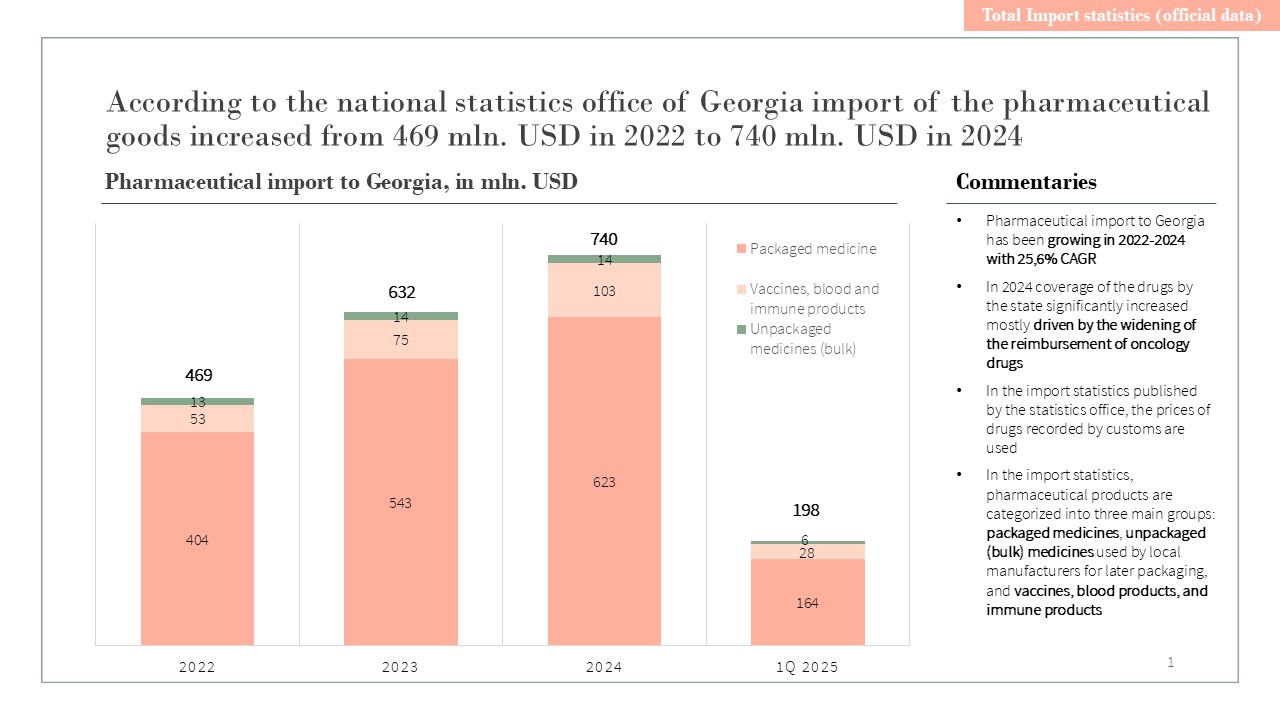Select the 1Q 2025 total label 198
This screenshot has height=720, width=1280.
coord(807,511)
